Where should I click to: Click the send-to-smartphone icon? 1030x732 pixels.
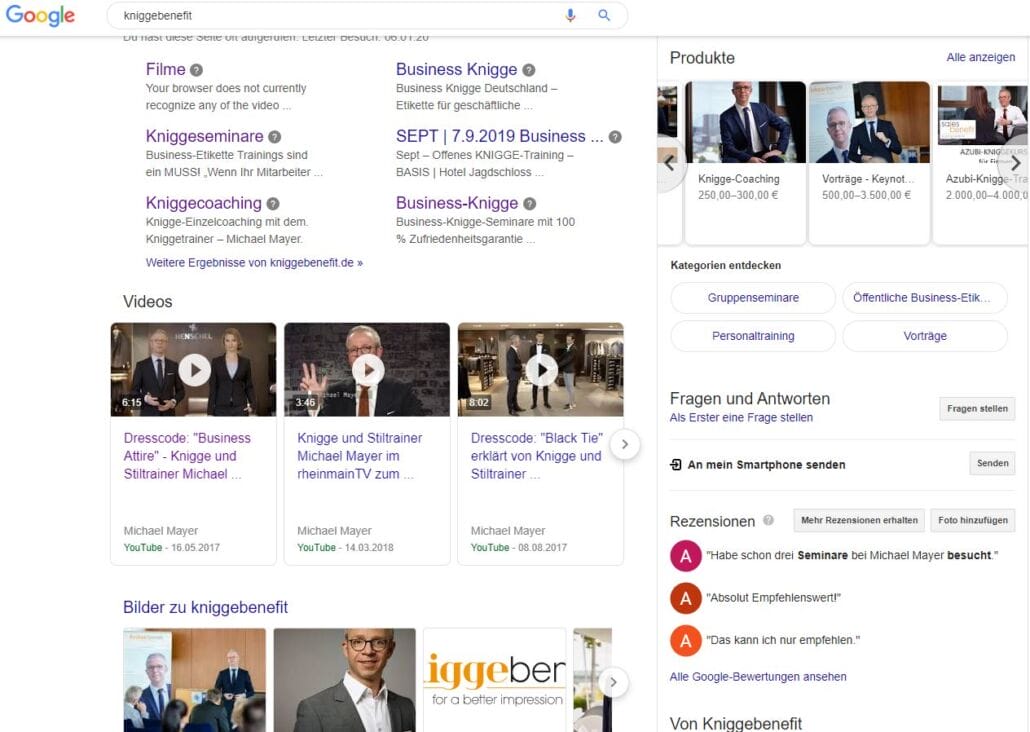tap(676, 465)
